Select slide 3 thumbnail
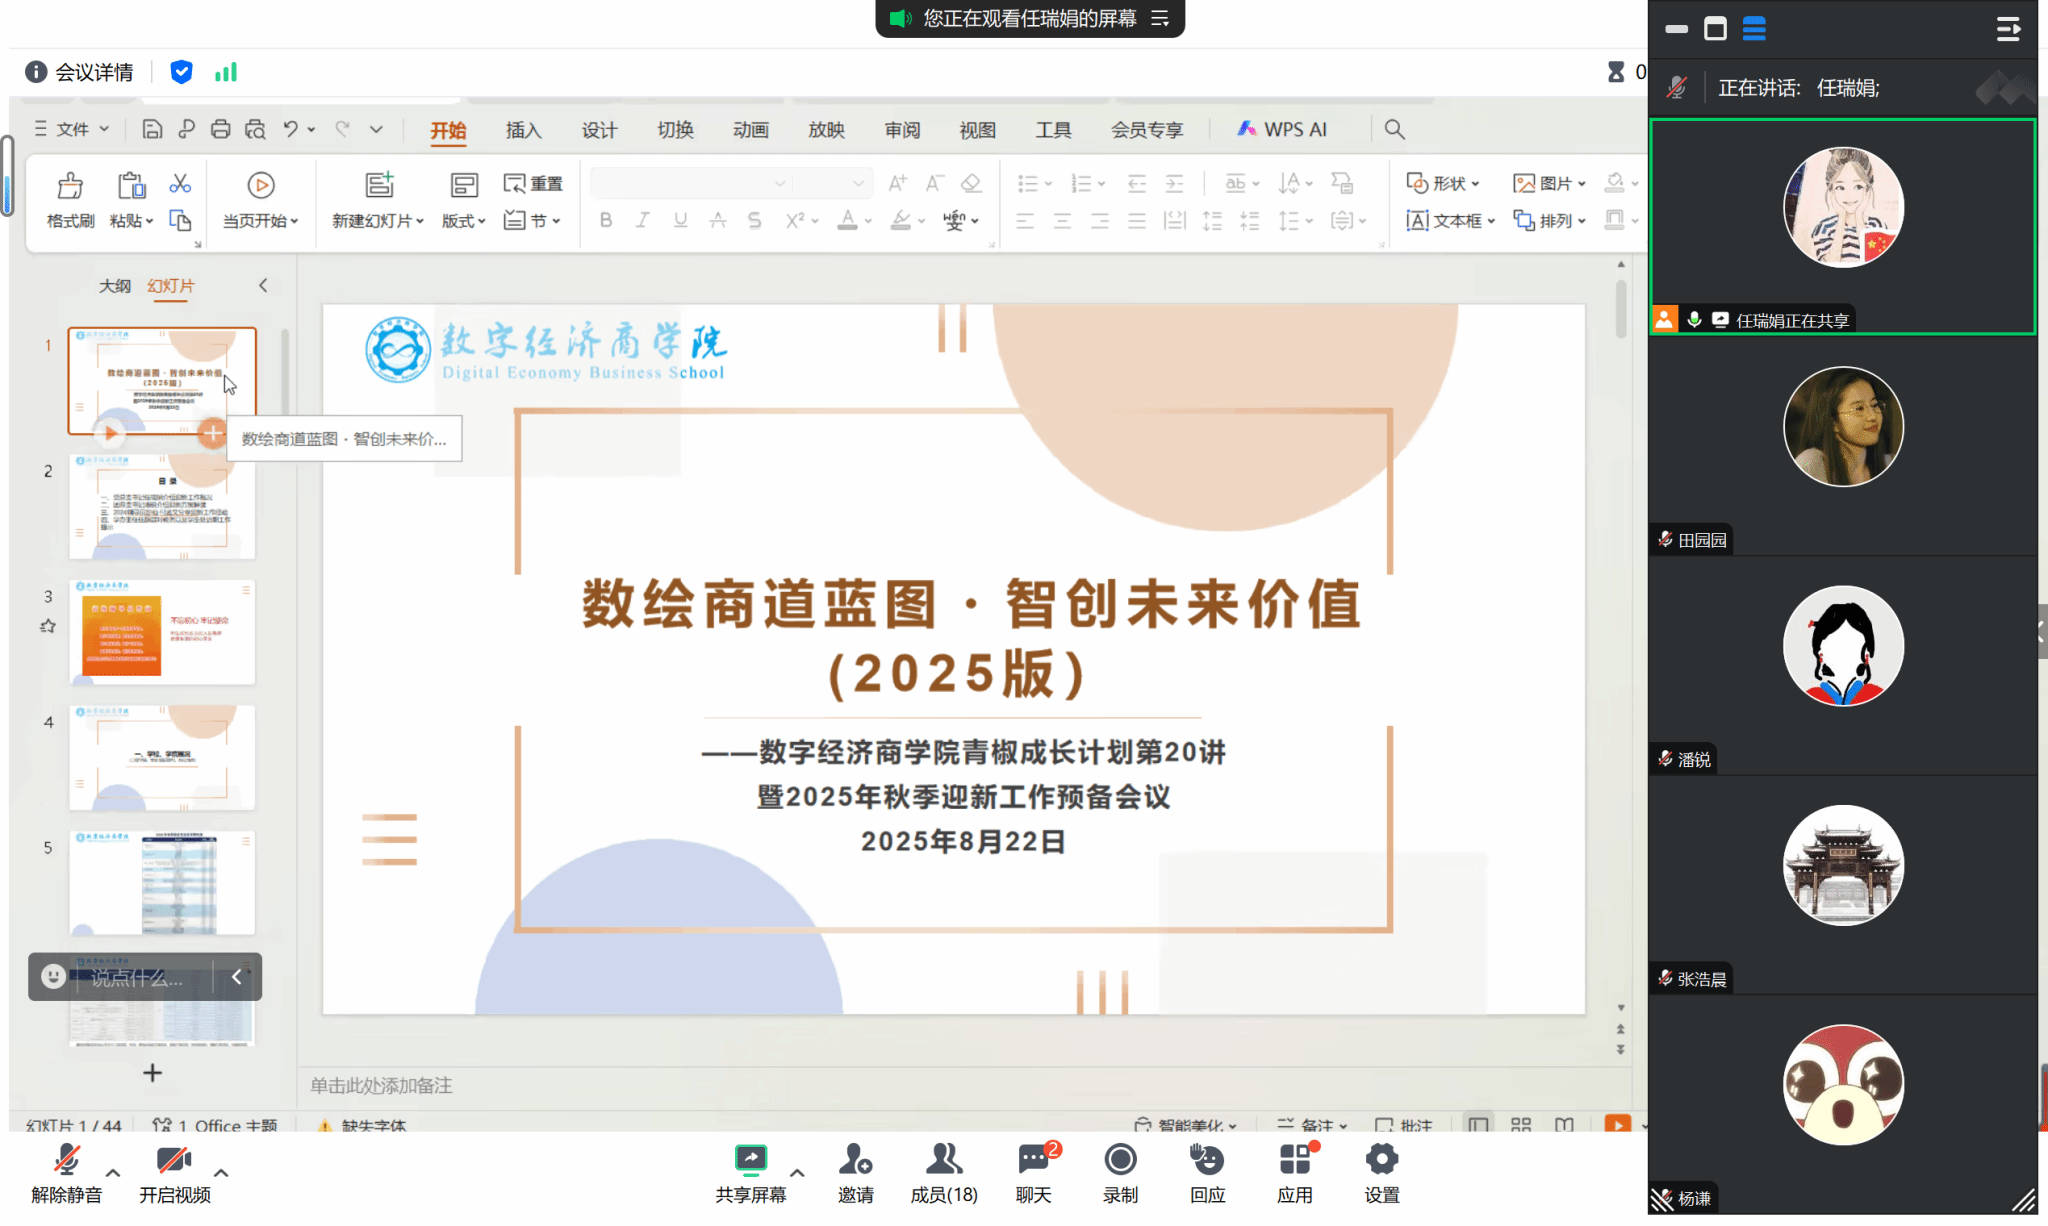This screenshot has width=2048, height=1226. [162, 632]
